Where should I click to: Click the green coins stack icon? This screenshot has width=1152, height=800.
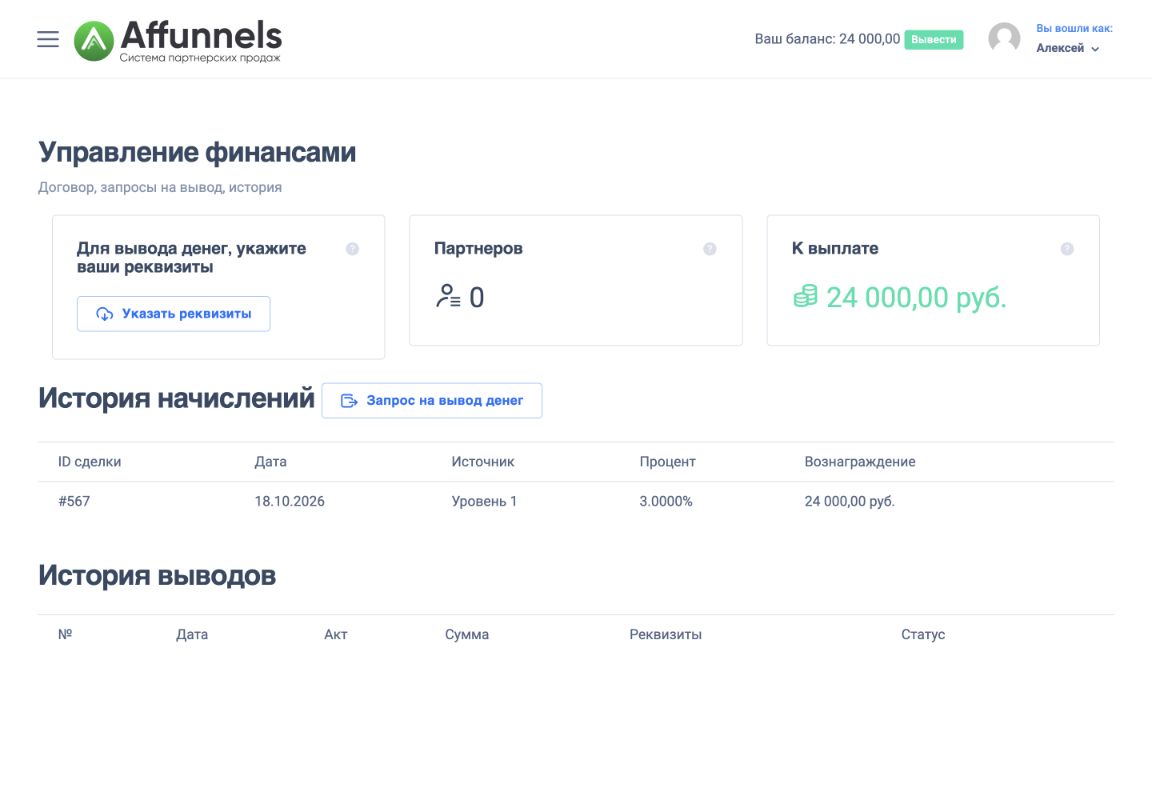coord(805,296)
